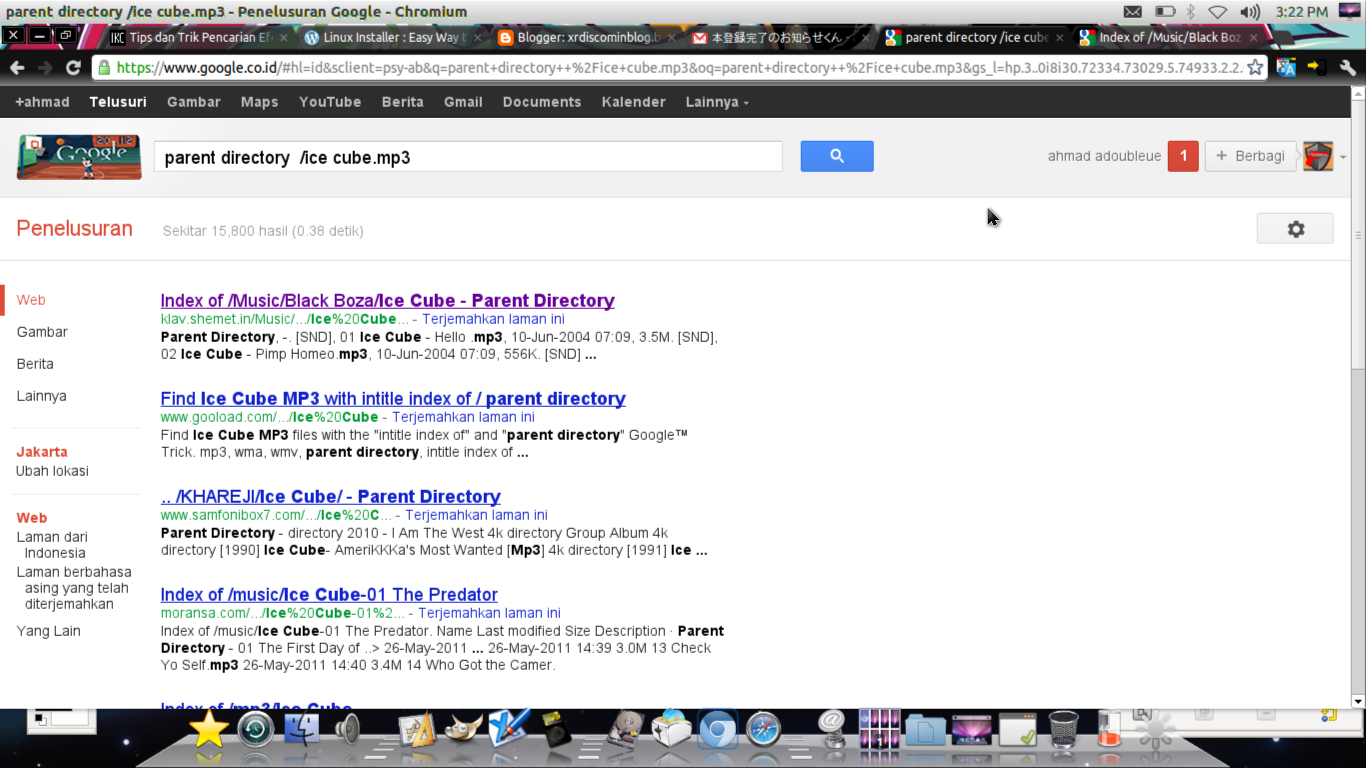Image resolution: width=1366 pixels, height=768 pixels.
Task: Click the +ahmad profile link
Action: [x=42, y=102]
